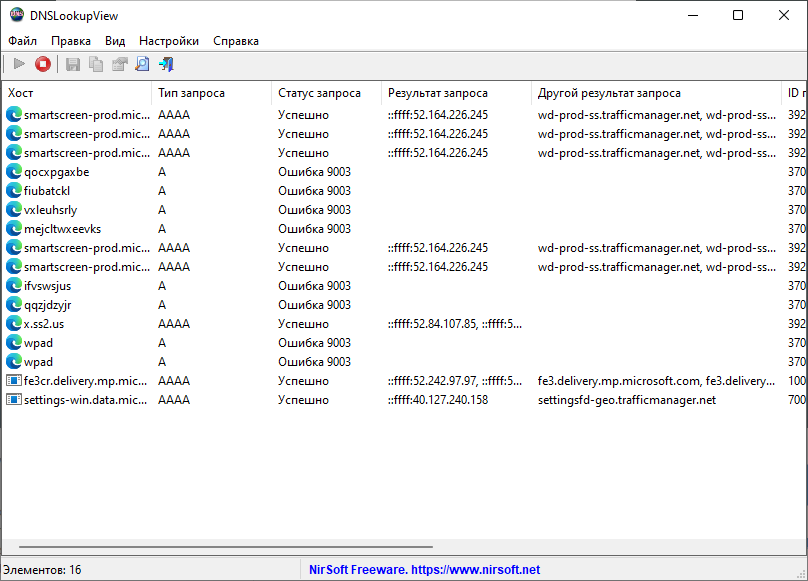
Task: Click Edge icon beside x.ss2.us
Action: click(14, 324)
